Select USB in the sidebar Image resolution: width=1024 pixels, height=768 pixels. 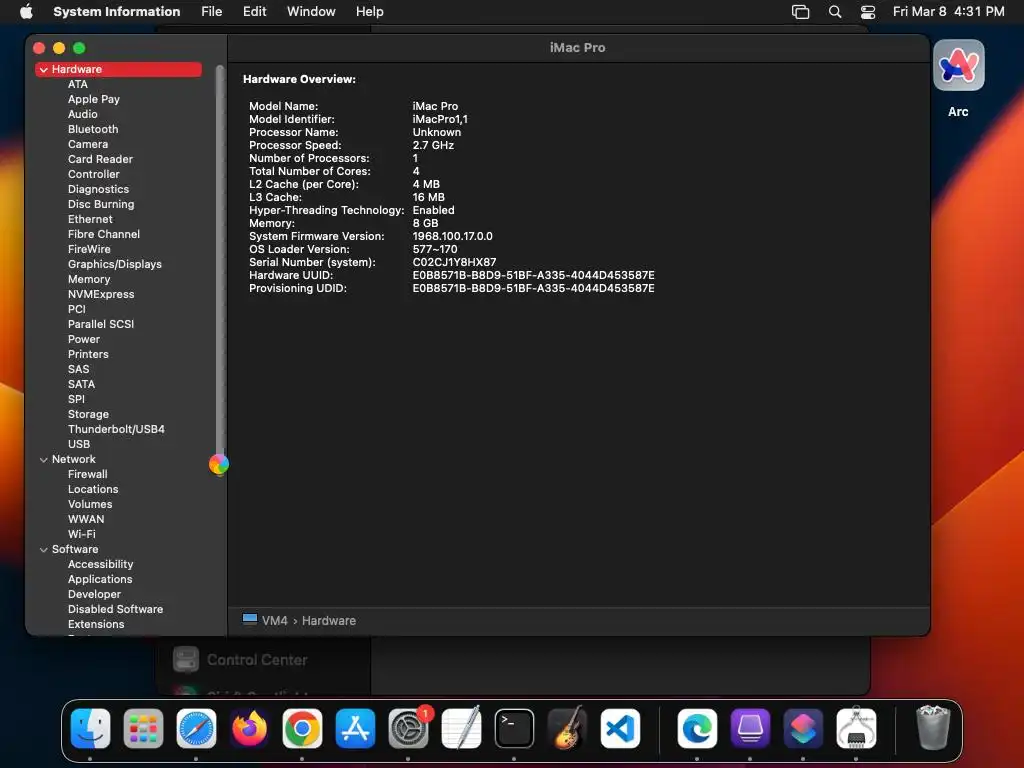(78, 445)
